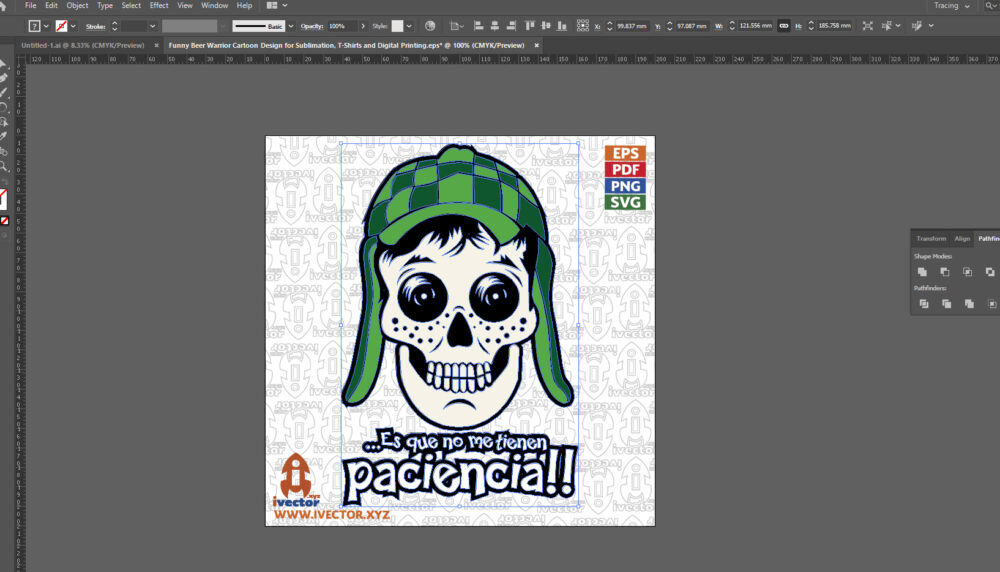
Task: Click the Home icon in the top corner
Action: tap(3, 5)
